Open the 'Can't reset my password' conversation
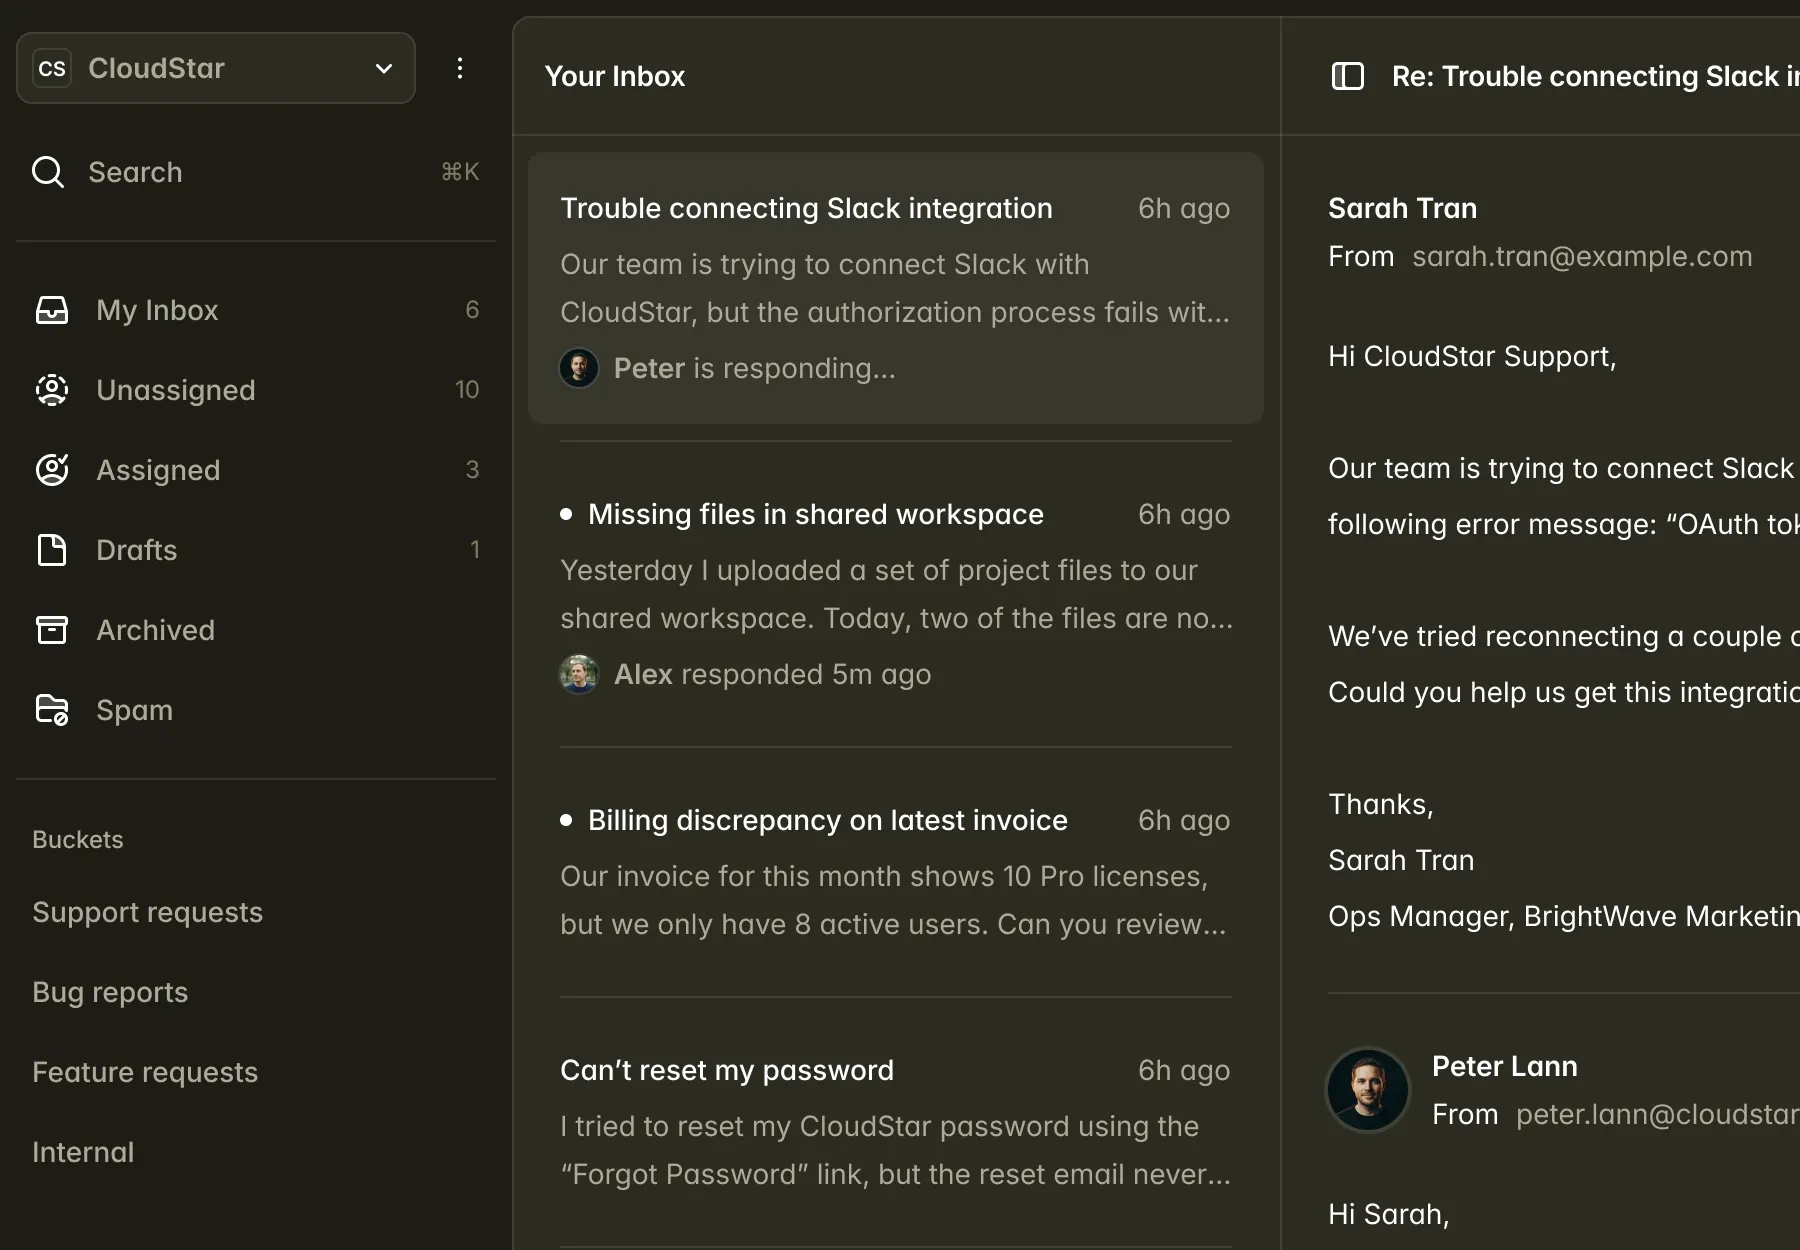Viewport: 1800px width, 1250px height. tap(895, 1120)
